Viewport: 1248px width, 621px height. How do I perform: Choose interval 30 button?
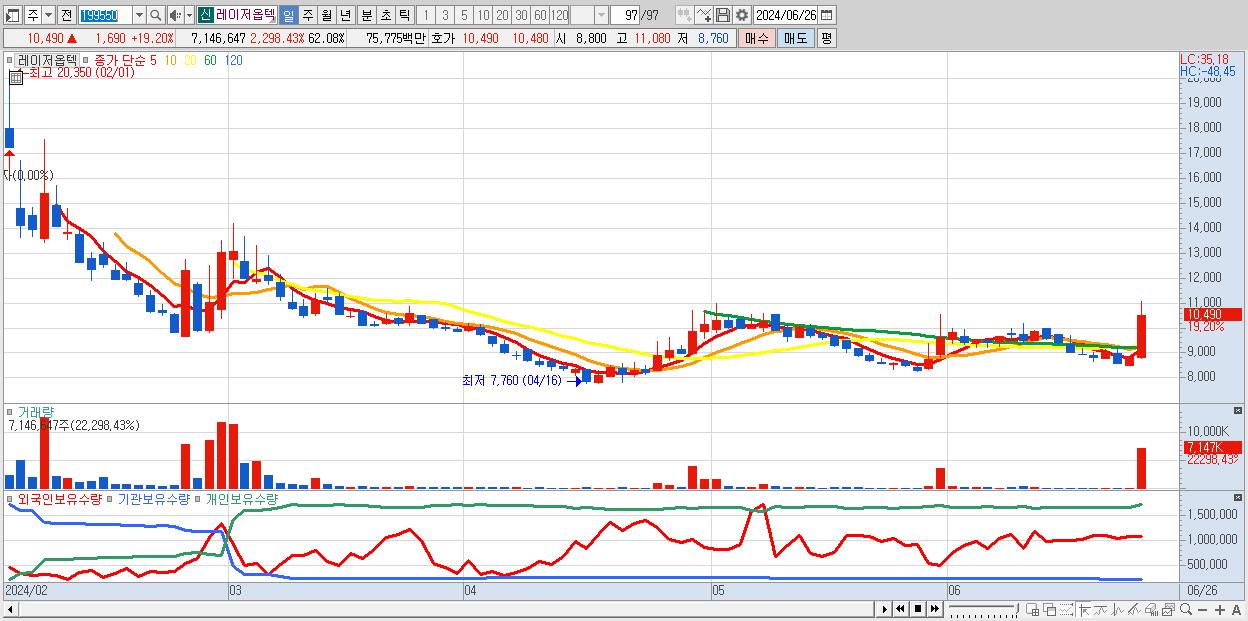coord(521,15)
